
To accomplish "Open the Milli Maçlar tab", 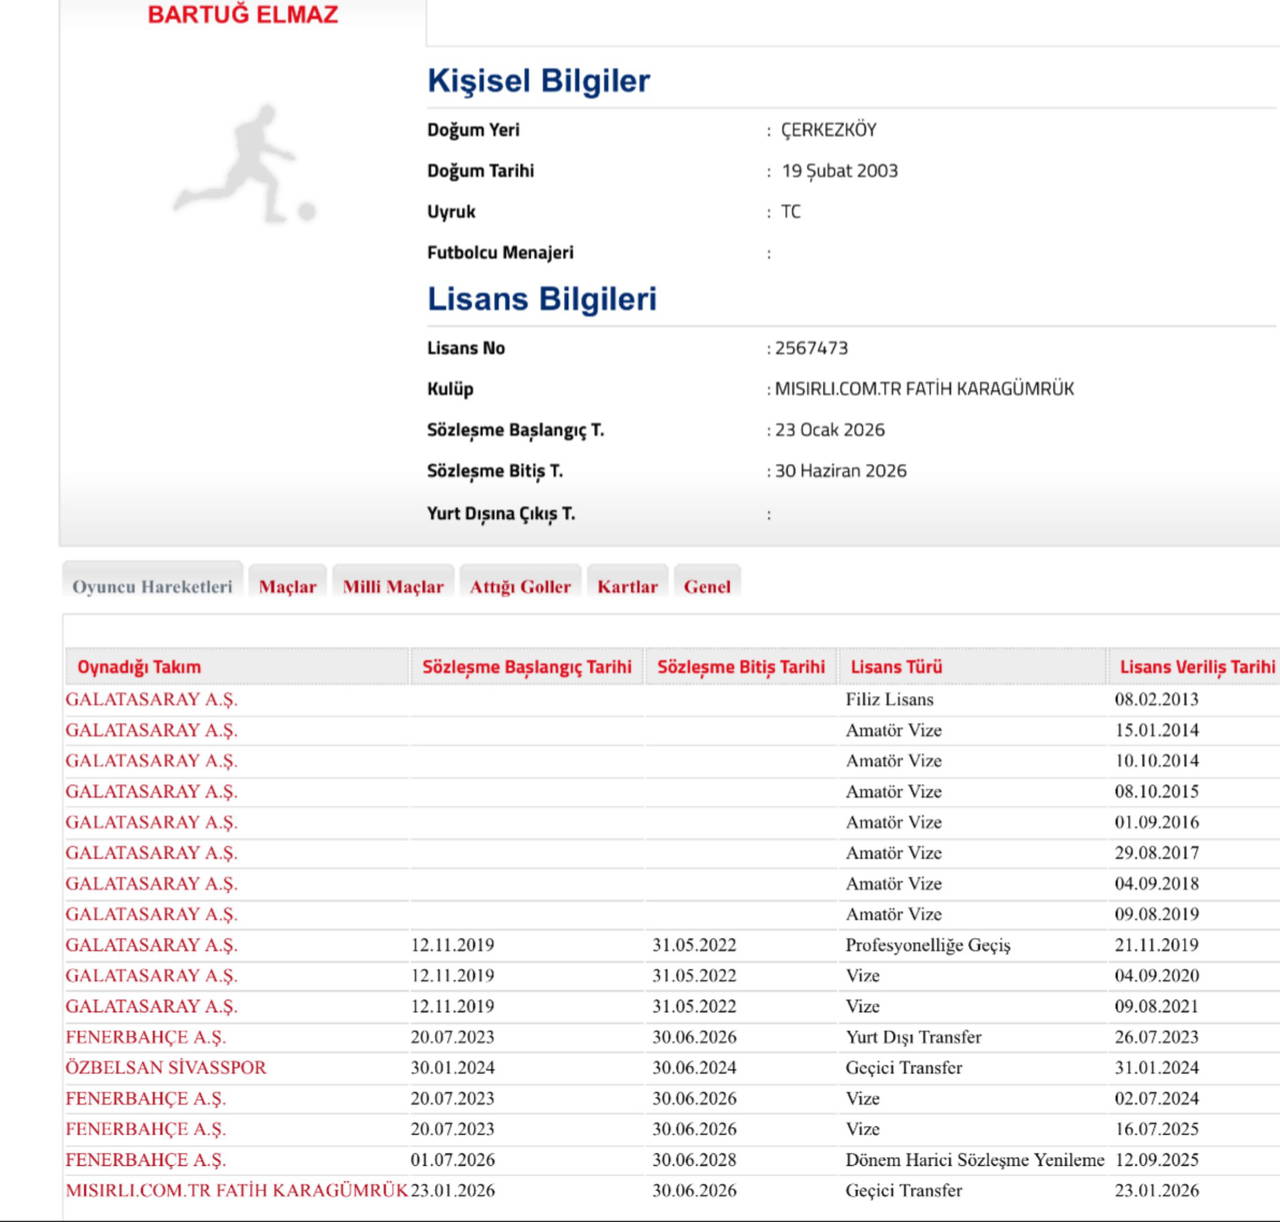I will pyautogui.click(x=393, y=587).
